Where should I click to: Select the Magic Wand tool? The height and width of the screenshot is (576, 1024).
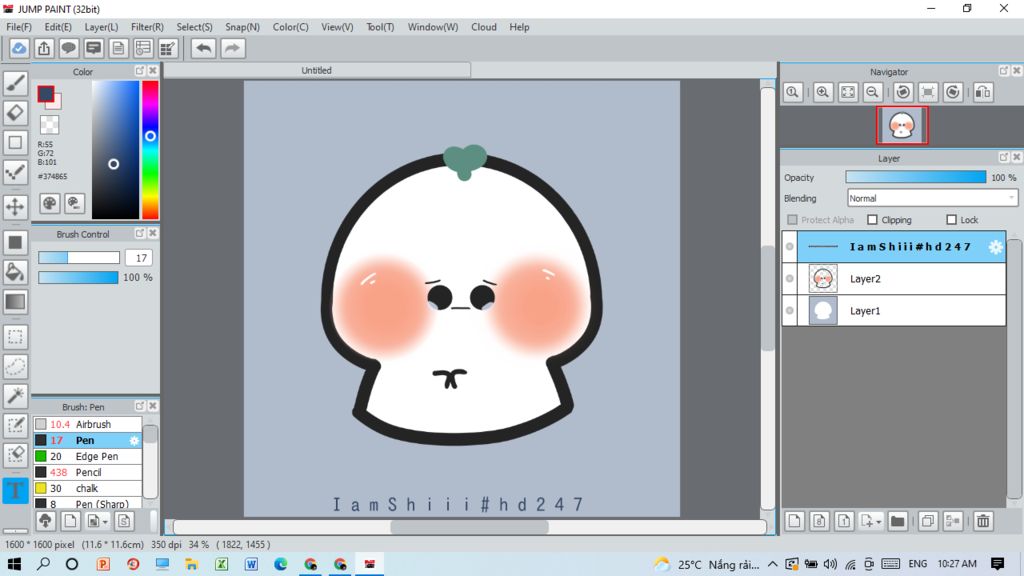(x=15, y=396)
